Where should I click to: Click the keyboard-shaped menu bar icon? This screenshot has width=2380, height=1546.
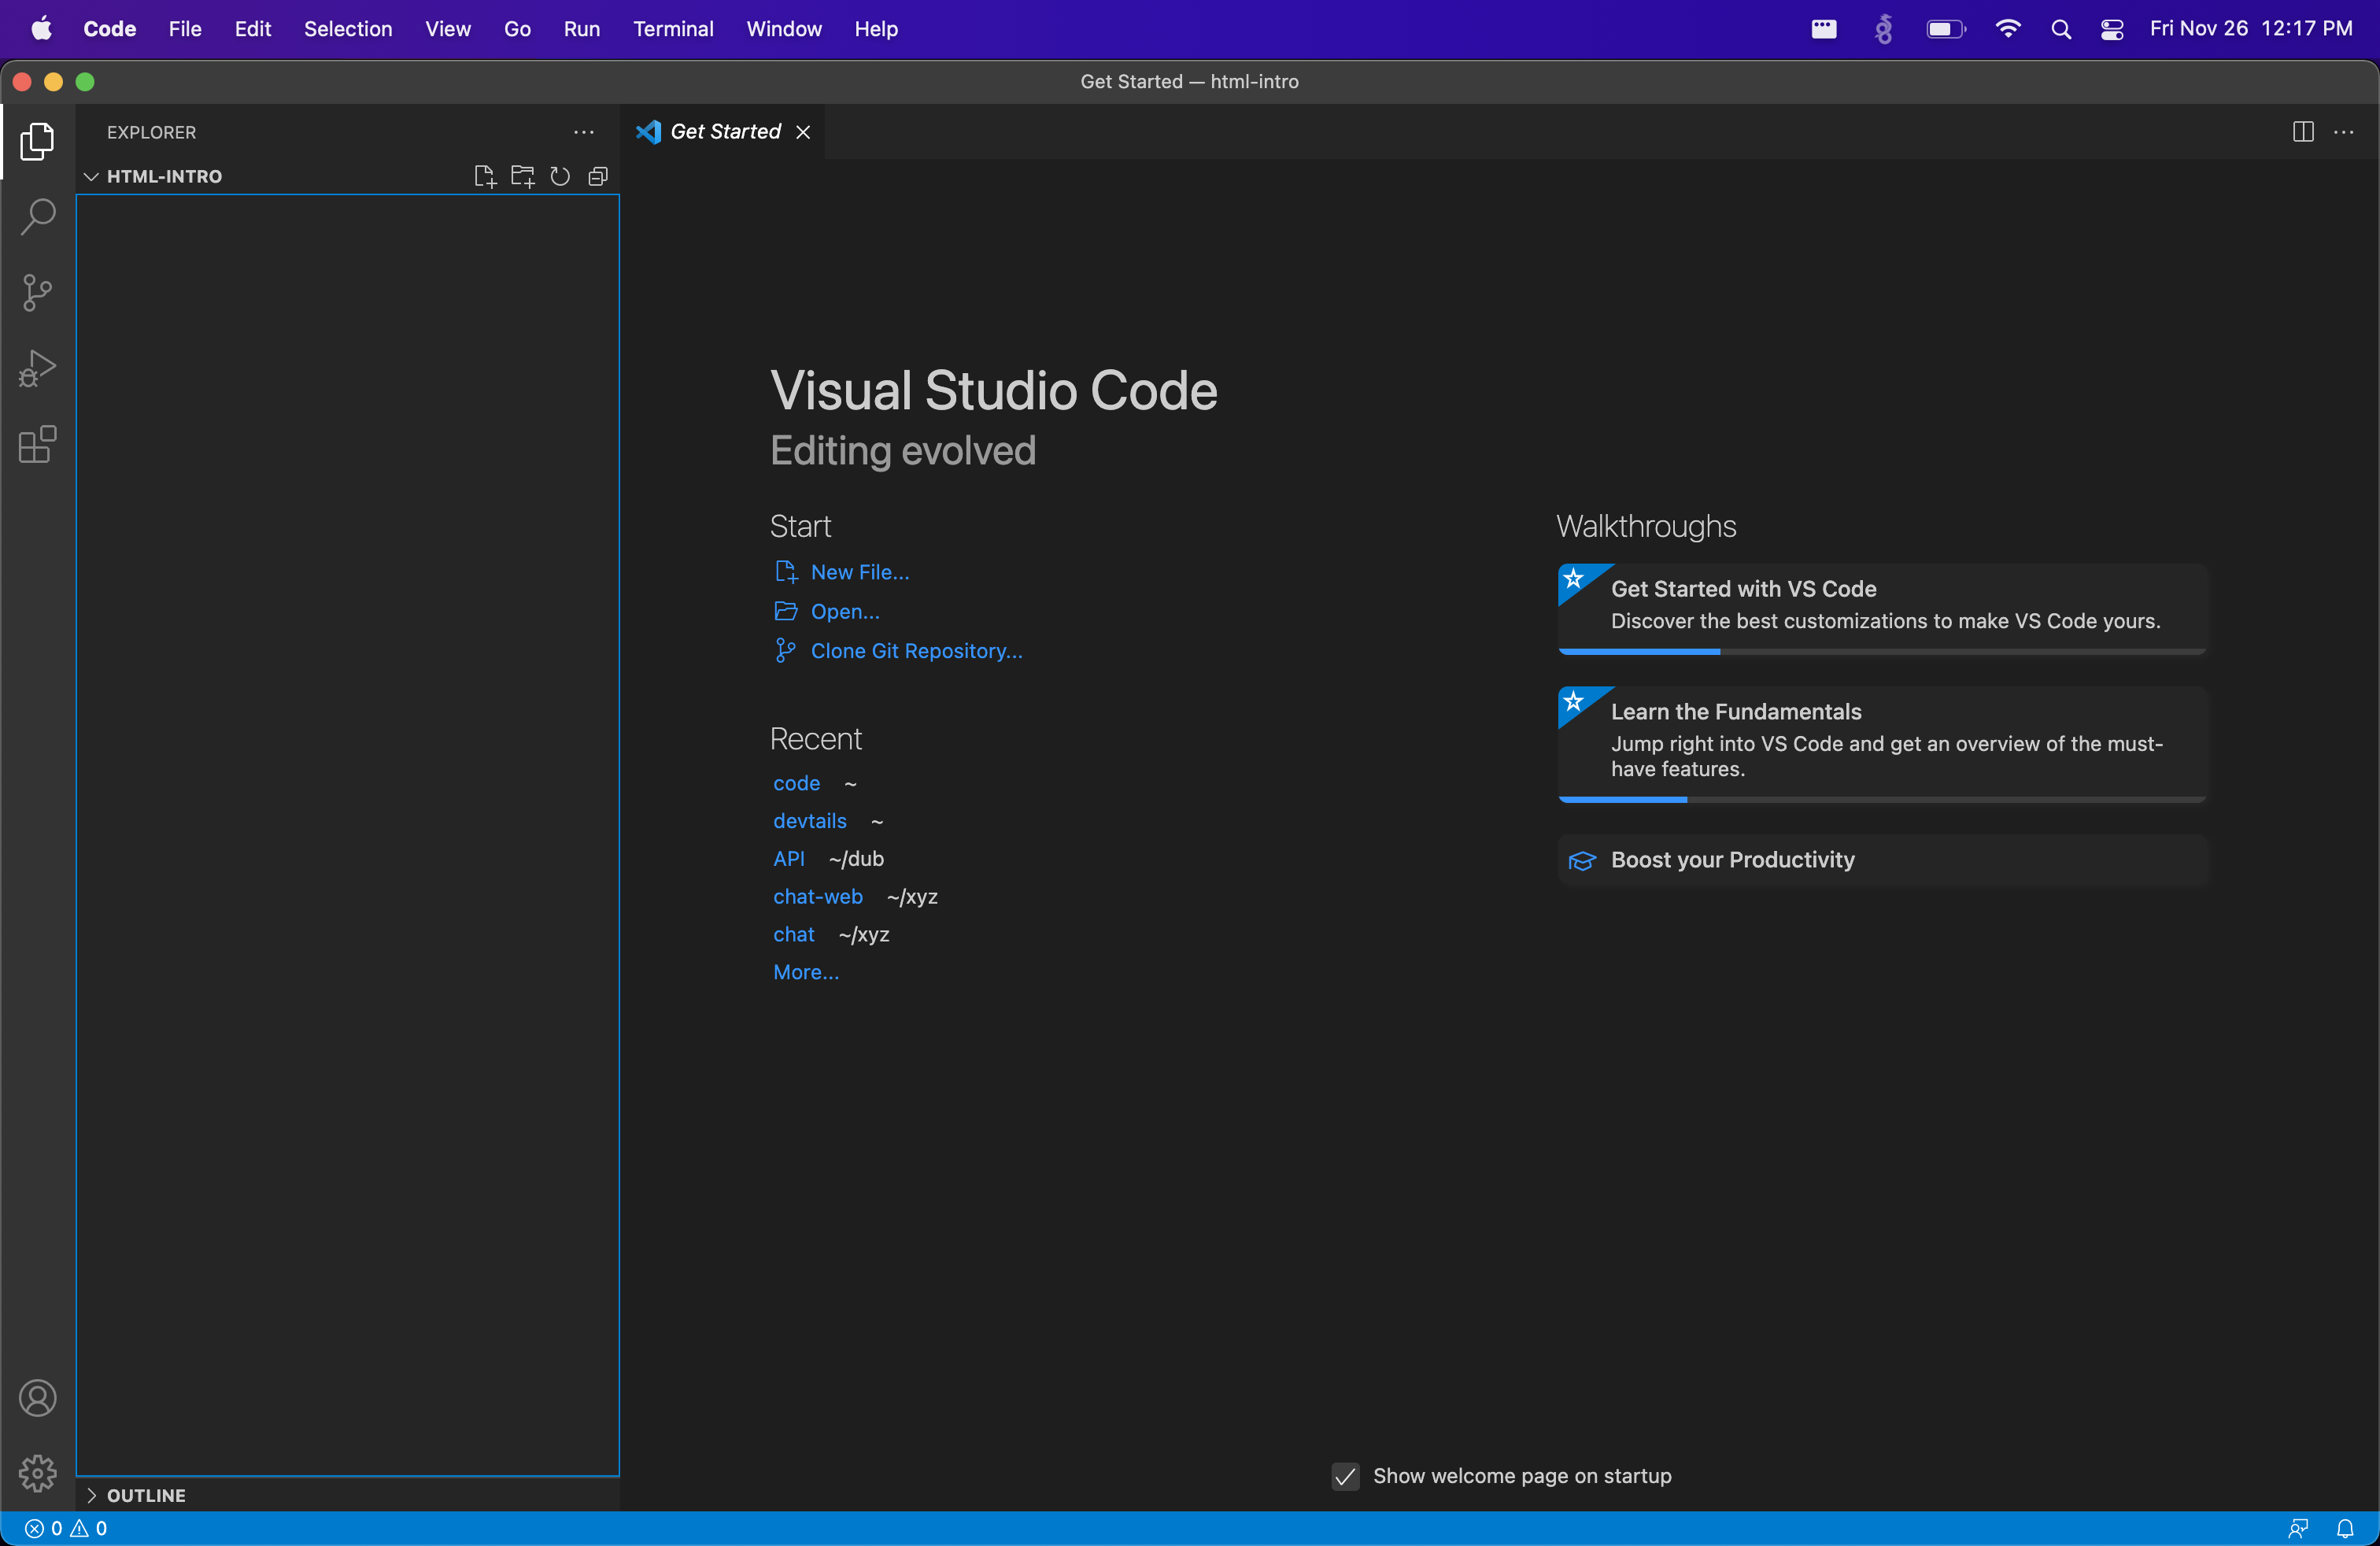[1824, 29]
